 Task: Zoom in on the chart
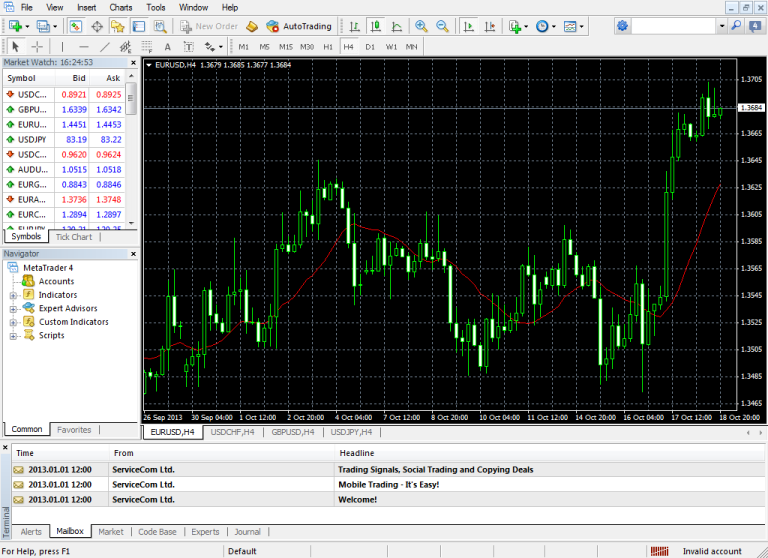pos(421,26)
